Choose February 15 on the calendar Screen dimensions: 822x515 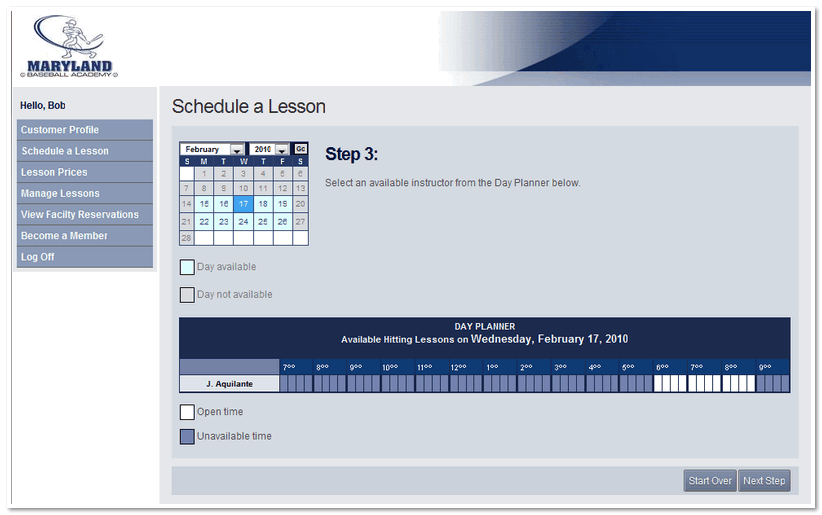[204, 204]
